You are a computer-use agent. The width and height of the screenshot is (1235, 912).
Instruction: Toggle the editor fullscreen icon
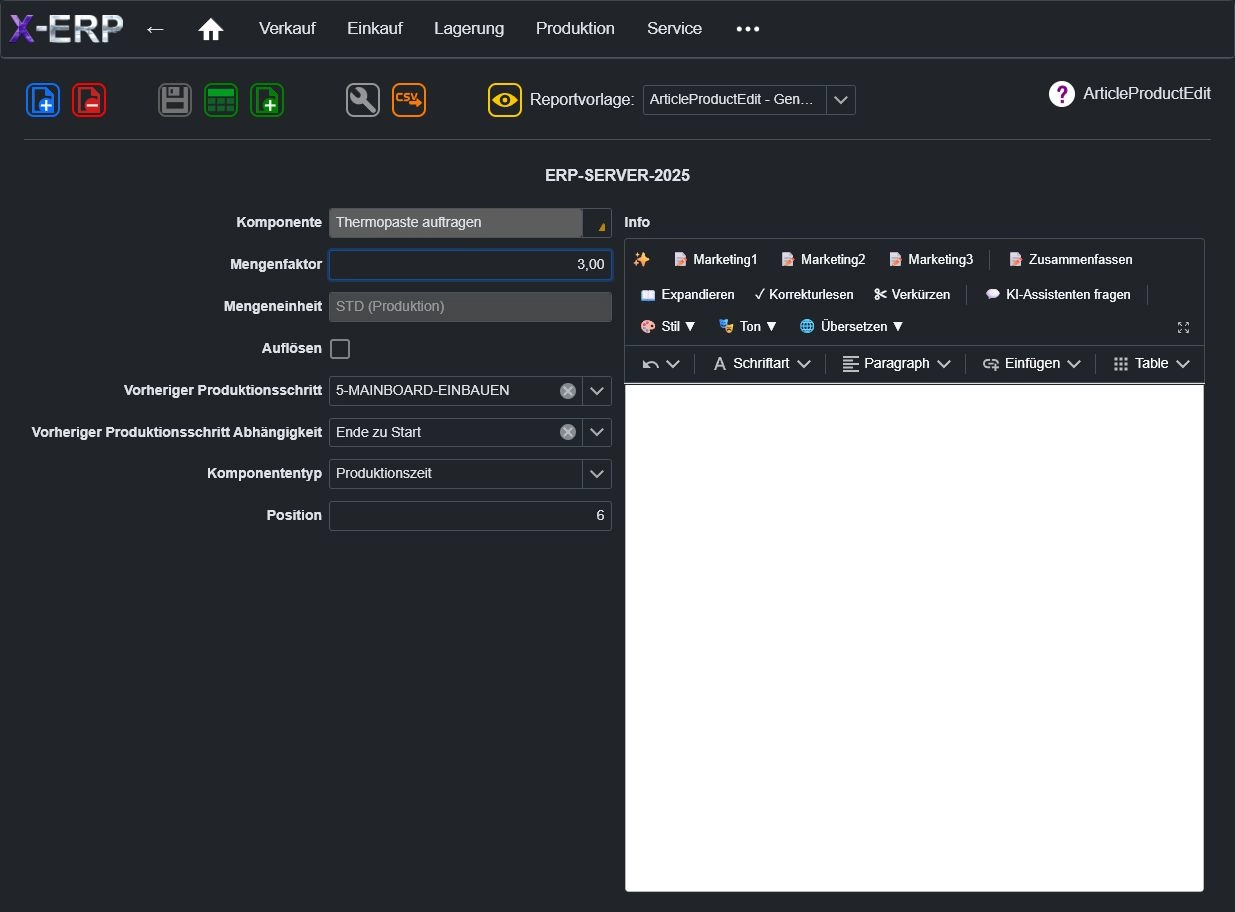[1183, 327]
